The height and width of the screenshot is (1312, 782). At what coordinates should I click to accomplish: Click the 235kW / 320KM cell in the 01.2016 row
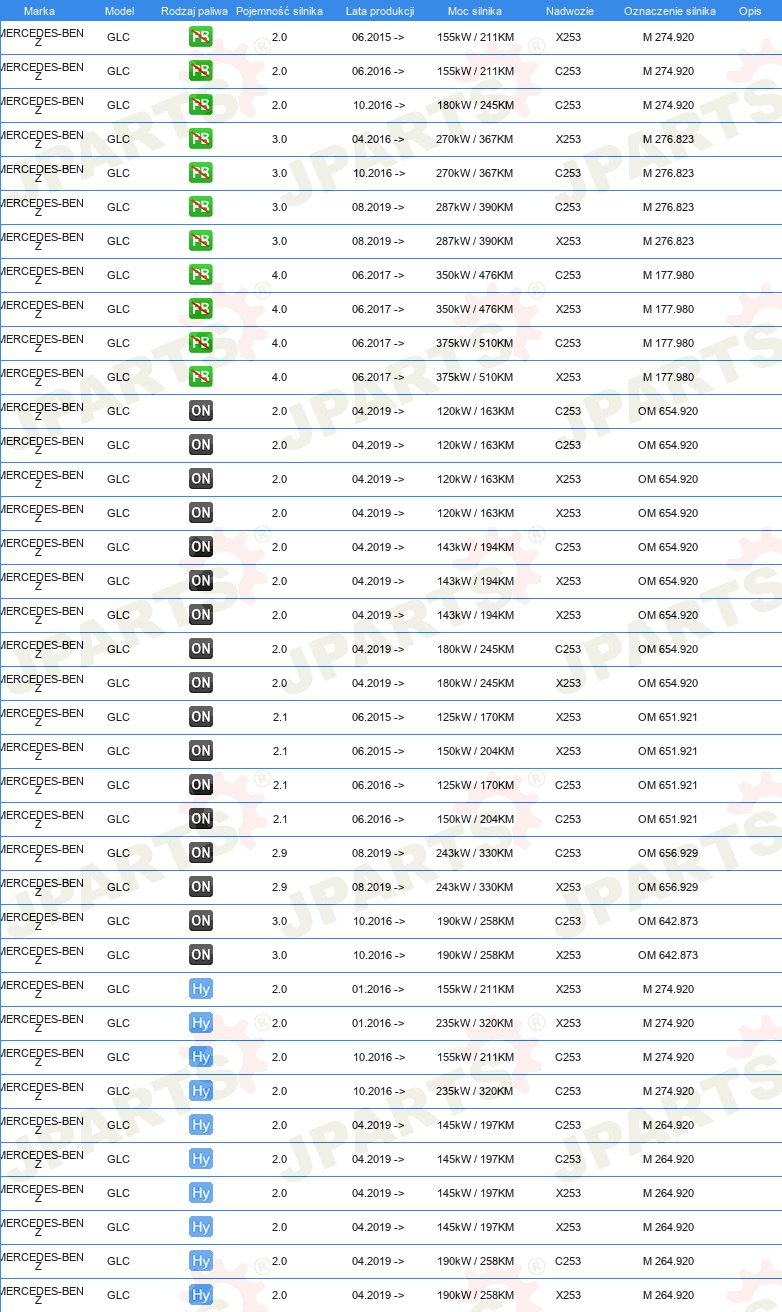(475, 1023)
